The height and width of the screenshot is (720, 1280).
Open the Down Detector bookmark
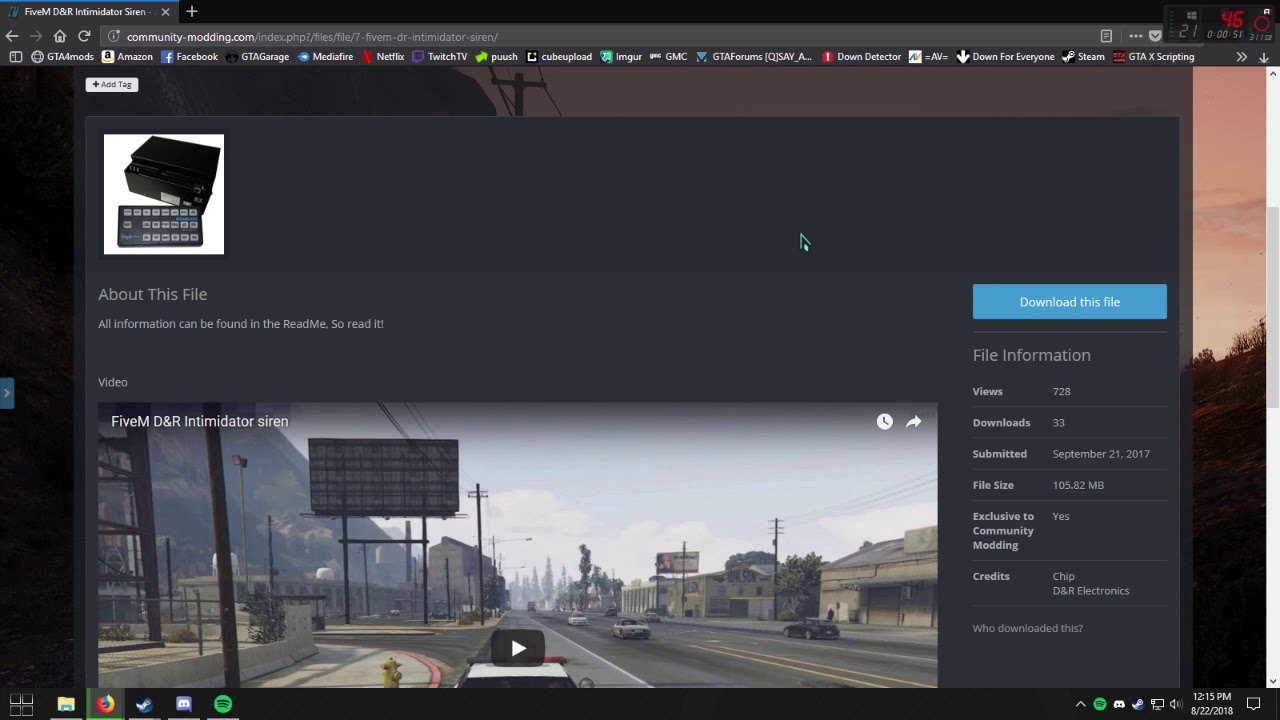point(861,57)
